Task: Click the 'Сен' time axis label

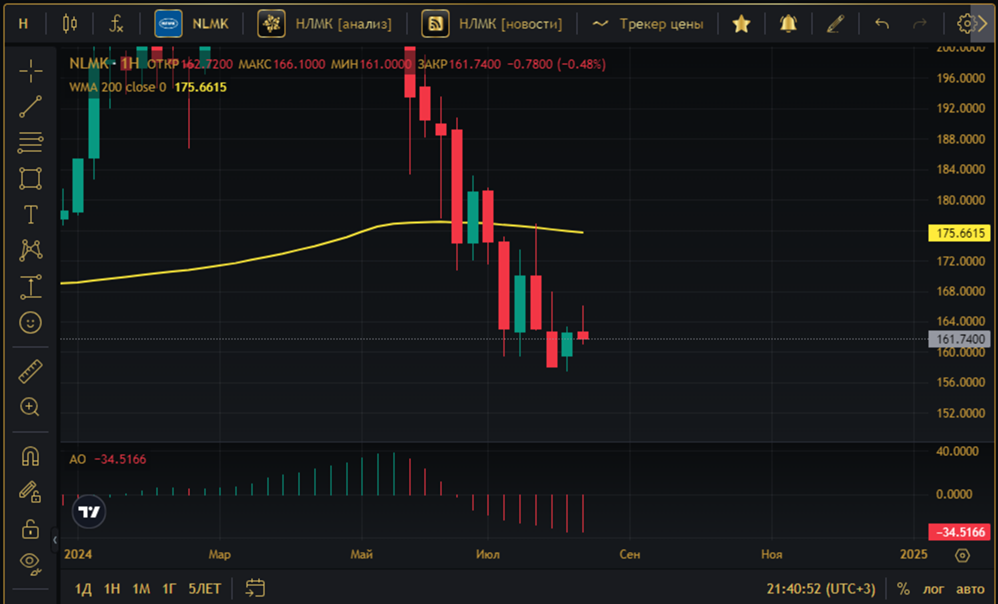Action: pos(629,554)
